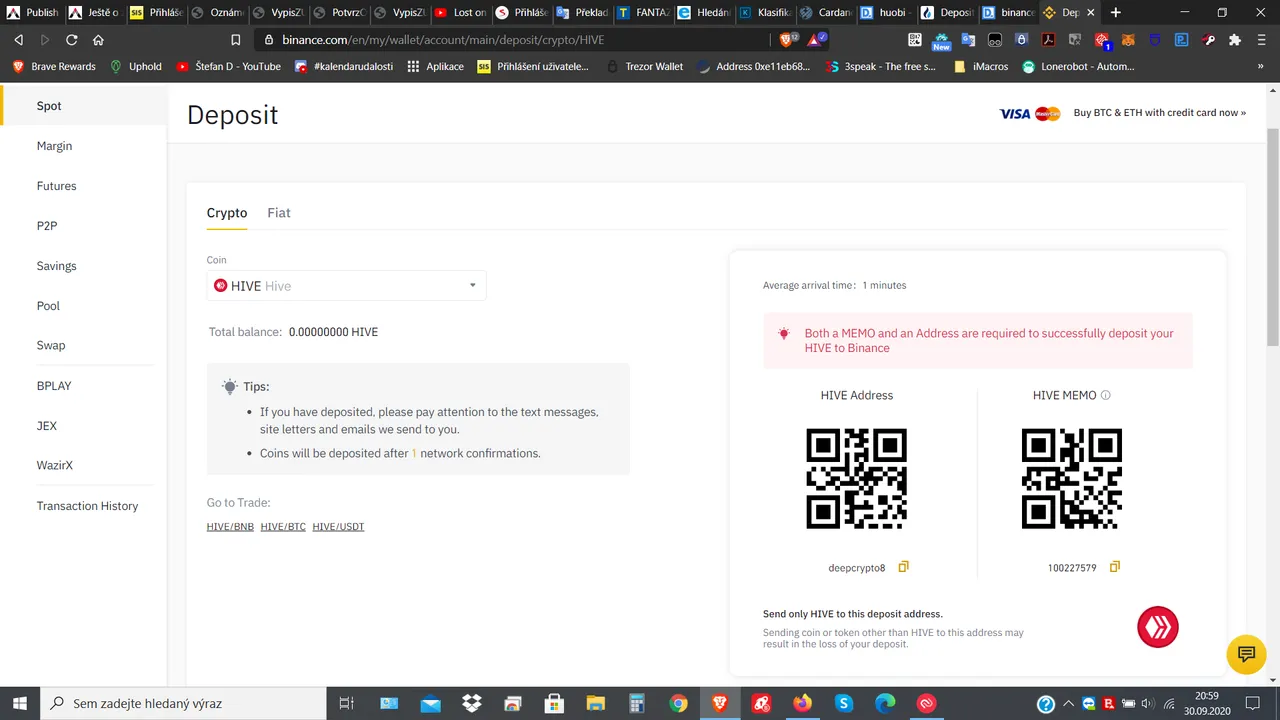Bookmark this page with the bookmark icon
Screen dimensions: 1280x720
[x=235, y=40]
